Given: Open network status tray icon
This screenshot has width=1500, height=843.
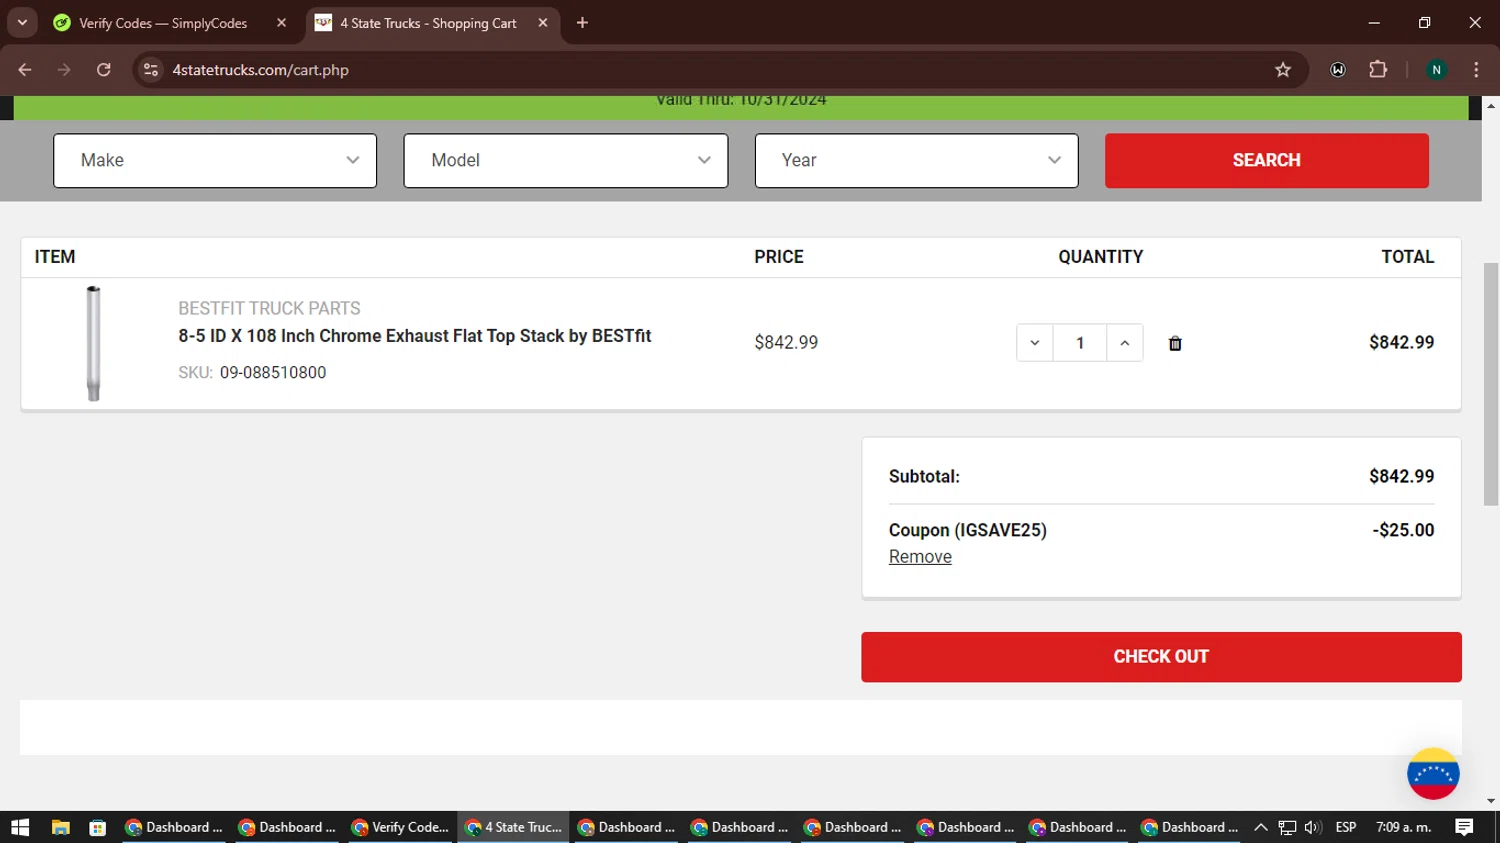Looking at the screenshot, I should click(1287, 827).
